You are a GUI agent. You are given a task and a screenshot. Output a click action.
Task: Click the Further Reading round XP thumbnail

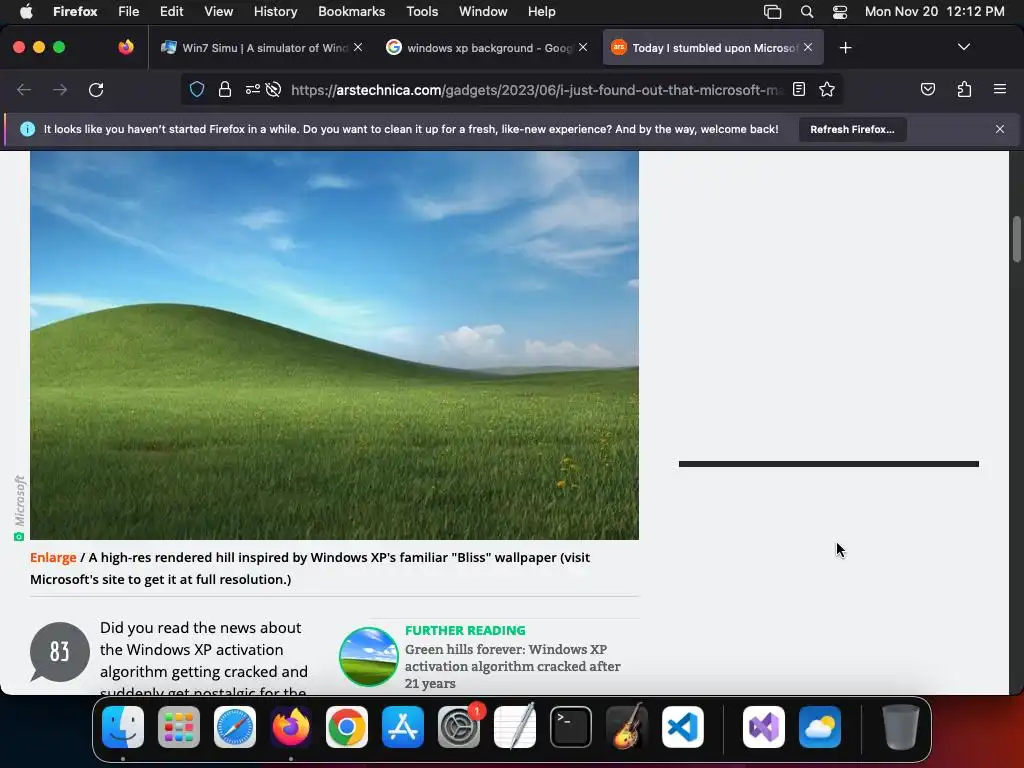tap(368, 657)
